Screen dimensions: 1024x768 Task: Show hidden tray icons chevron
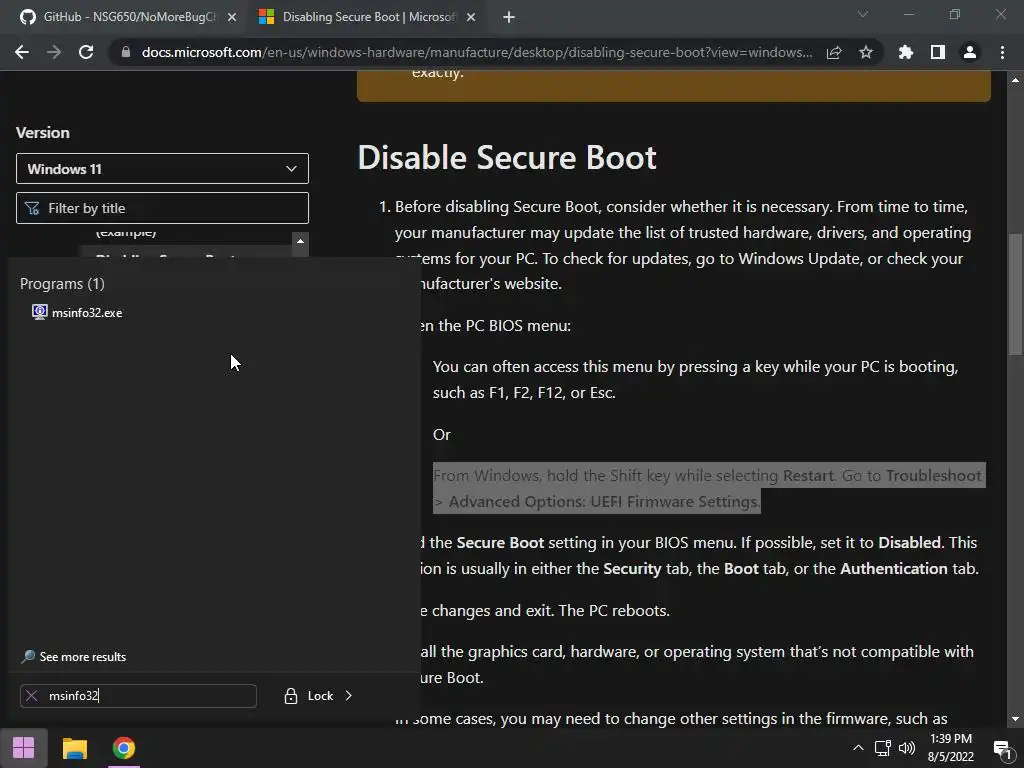(858, 748)
